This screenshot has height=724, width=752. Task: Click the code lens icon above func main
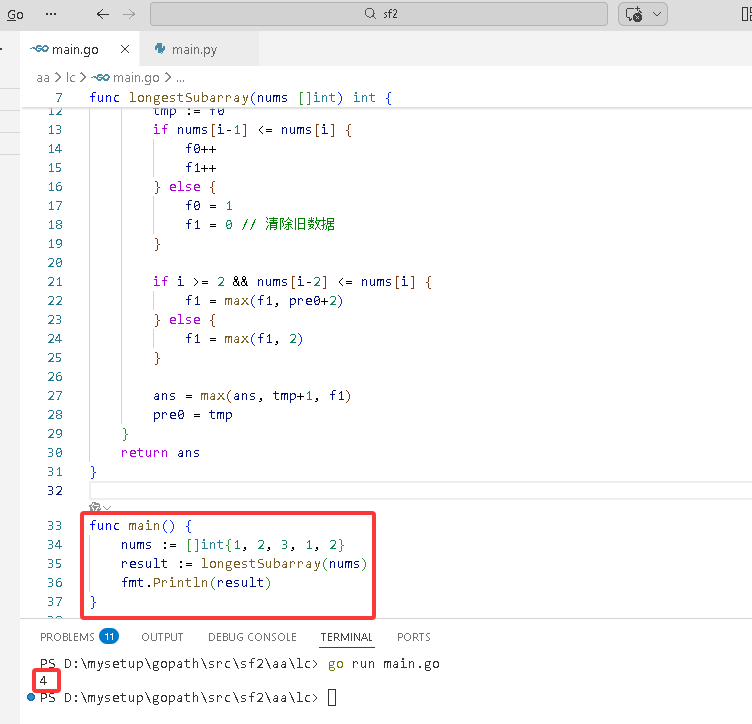point(95,507)
